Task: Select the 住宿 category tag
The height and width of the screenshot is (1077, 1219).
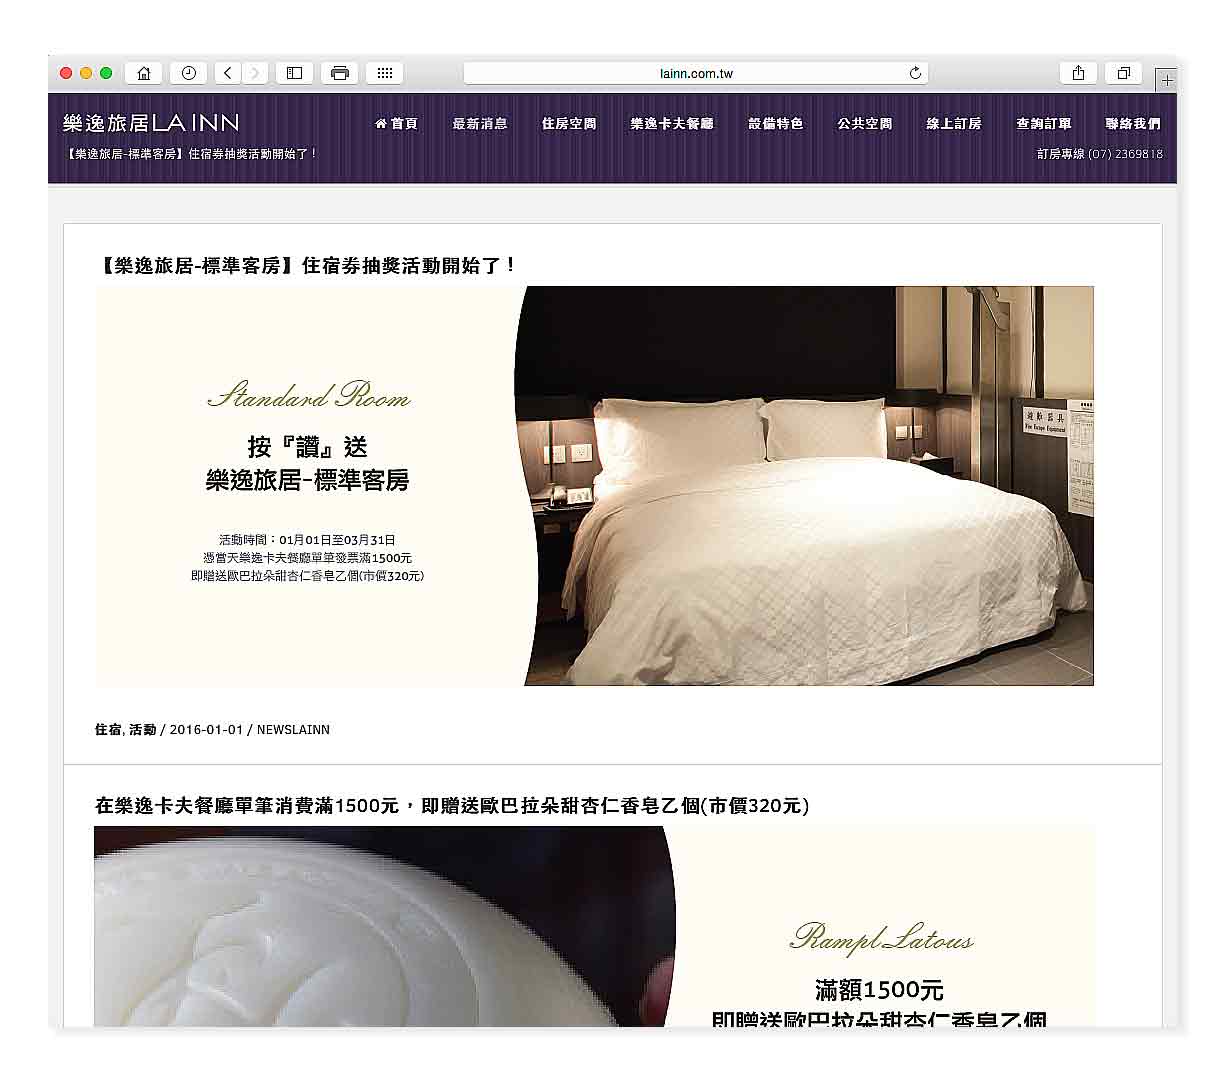Action: [108, 730]
